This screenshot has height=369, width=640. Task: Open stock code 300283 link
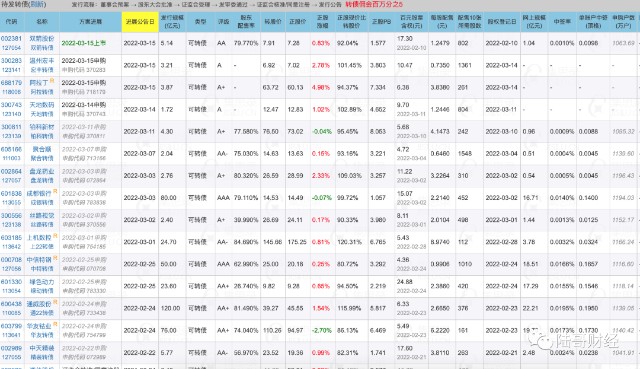[x=11, y=60]
